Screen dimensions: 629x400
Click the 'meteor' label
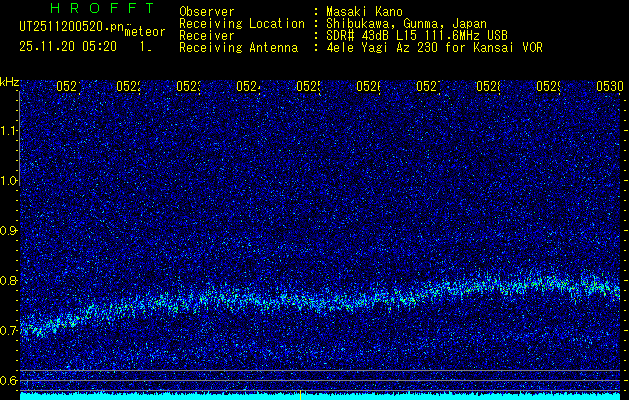[145, 32]
